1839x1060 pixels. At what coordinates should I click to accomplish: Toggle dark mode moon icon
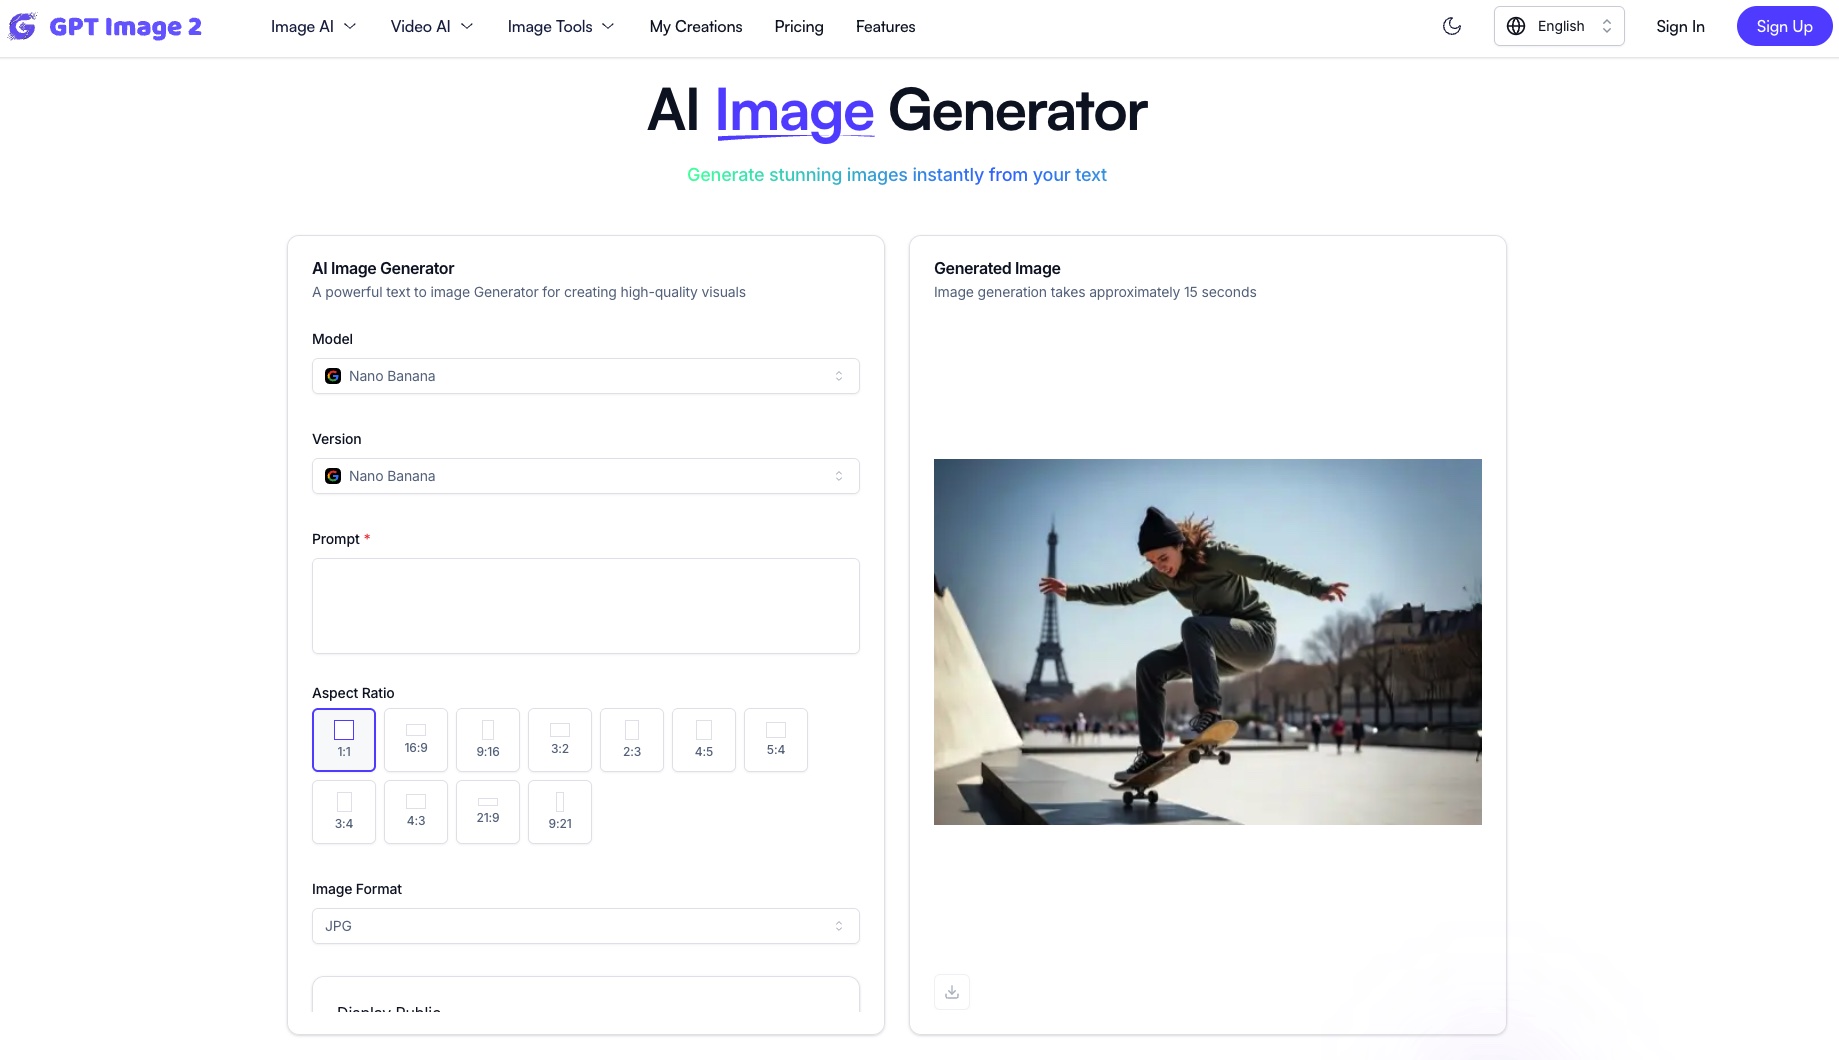coord(1452,26)
